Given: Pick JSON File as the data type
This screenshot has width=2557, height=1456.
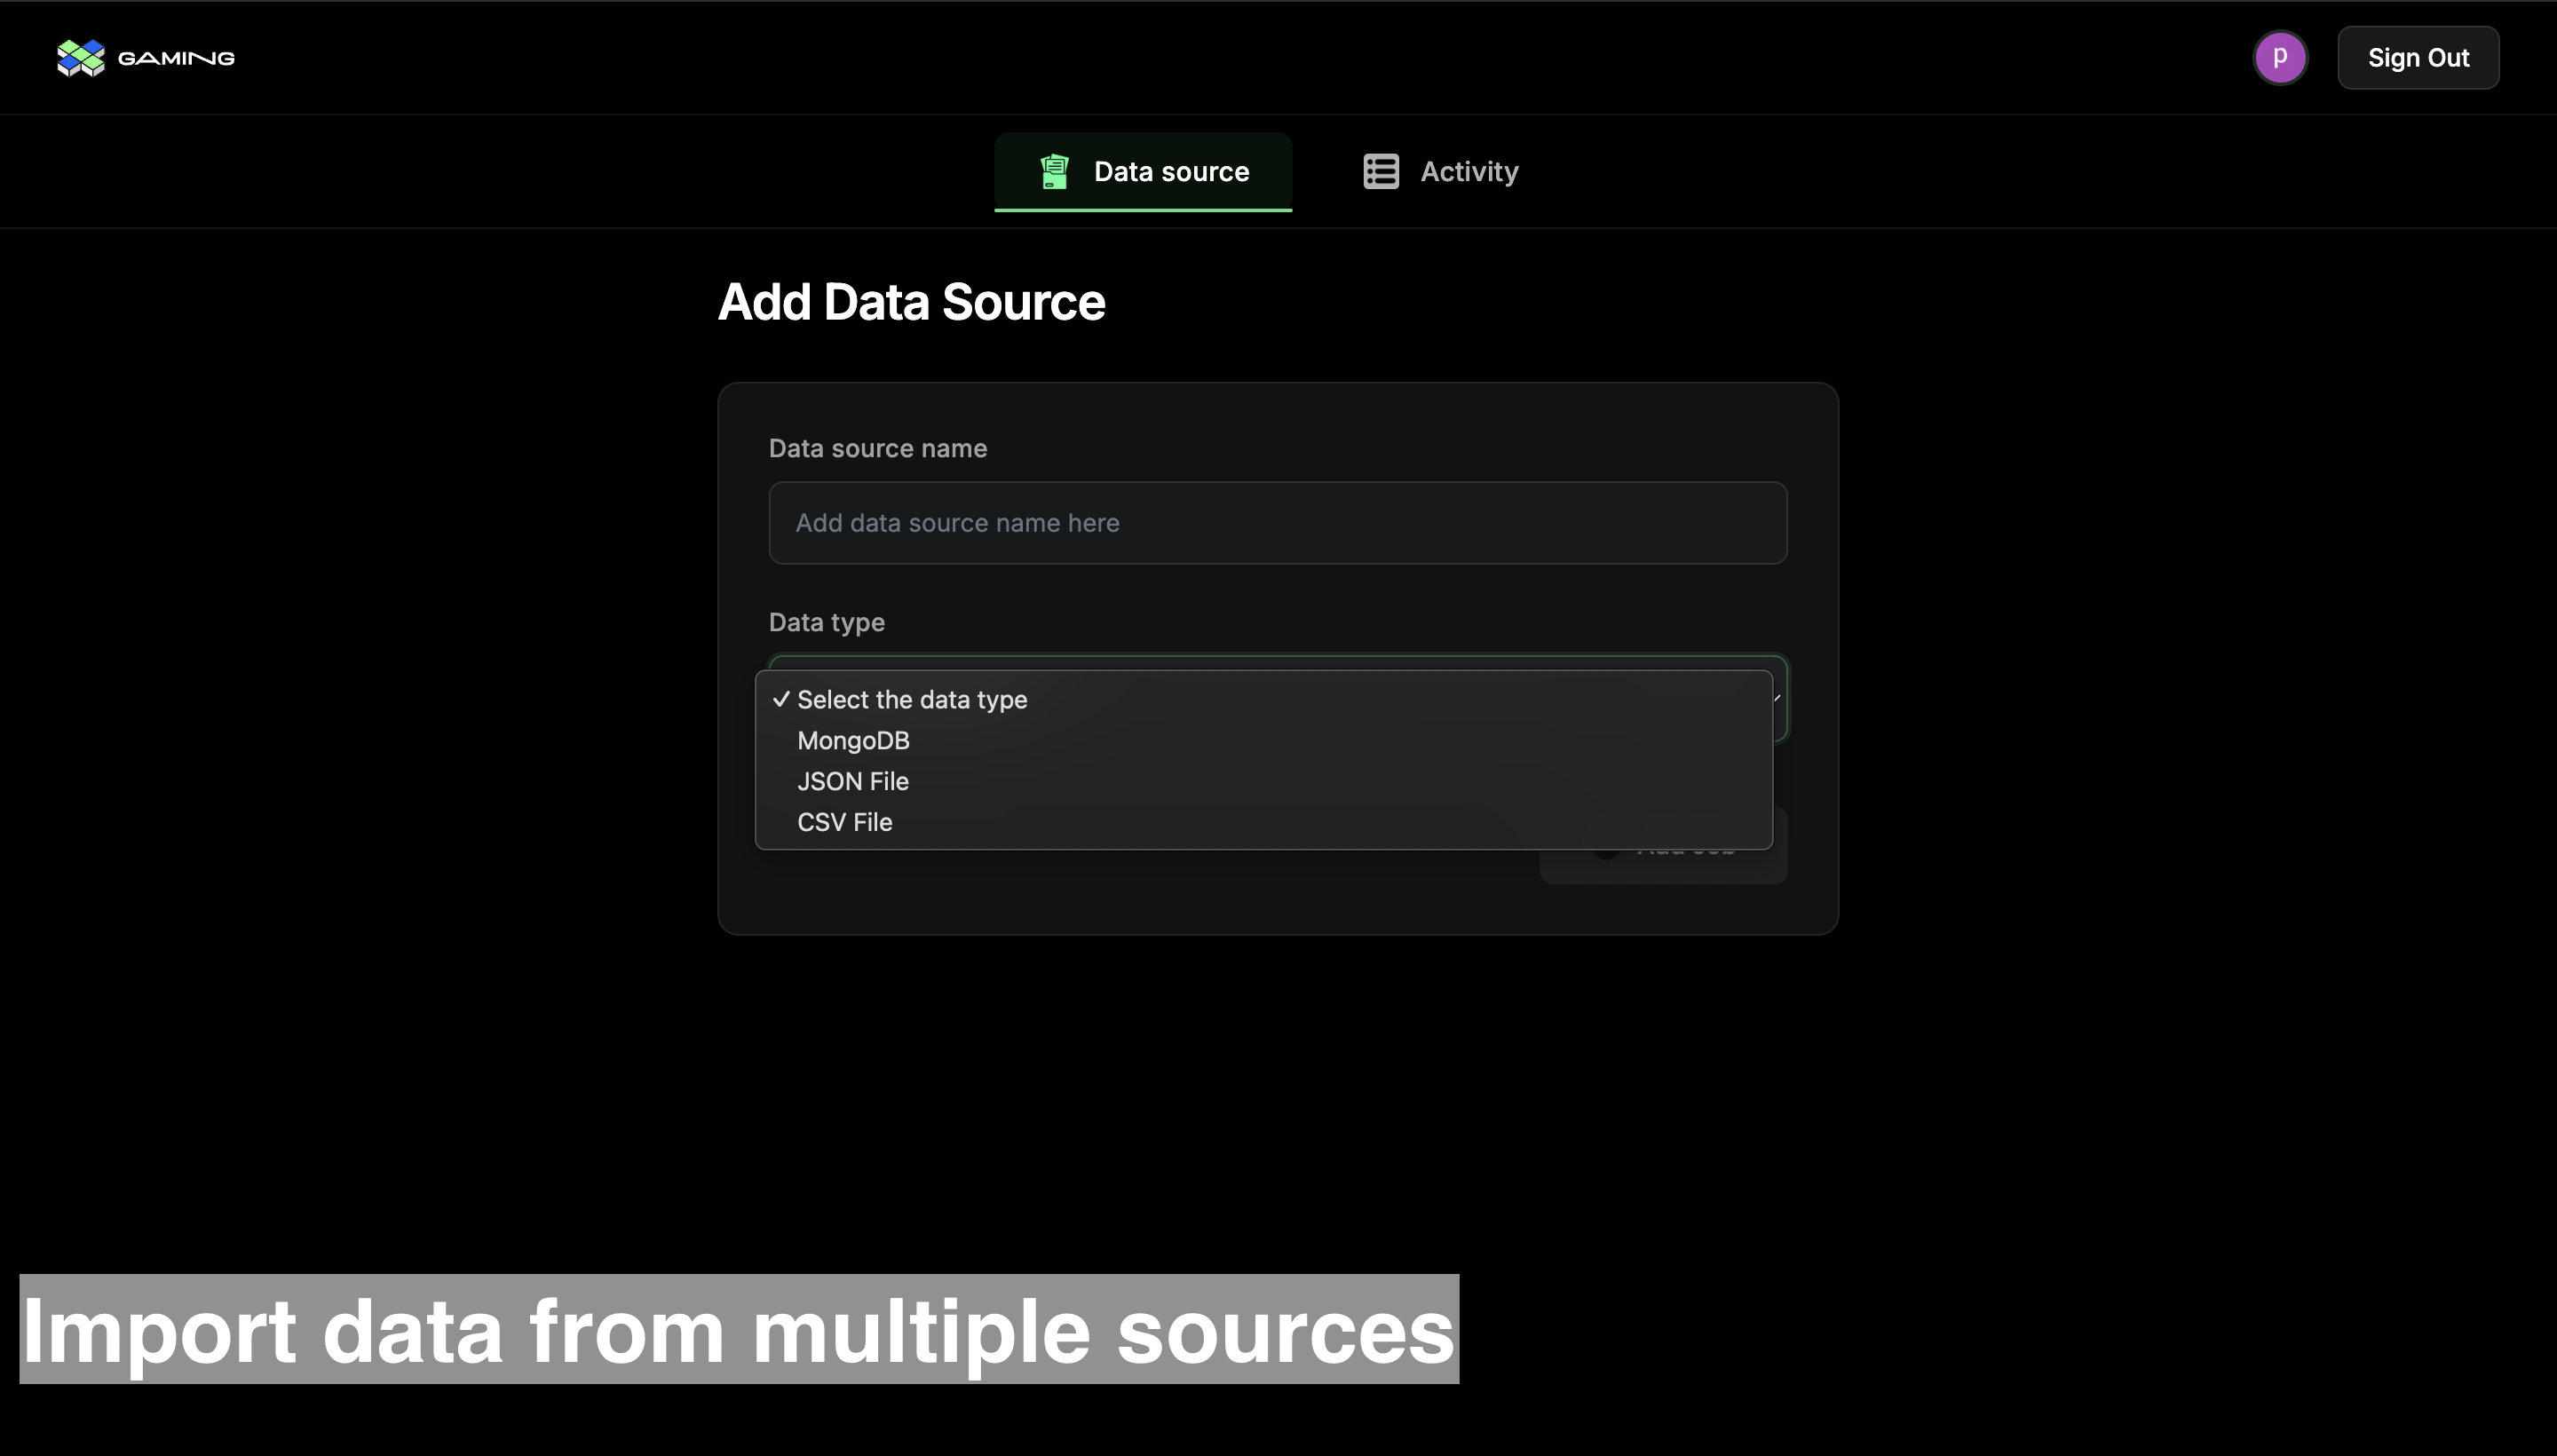Looking at the screenshot, I should pos(852,782).
